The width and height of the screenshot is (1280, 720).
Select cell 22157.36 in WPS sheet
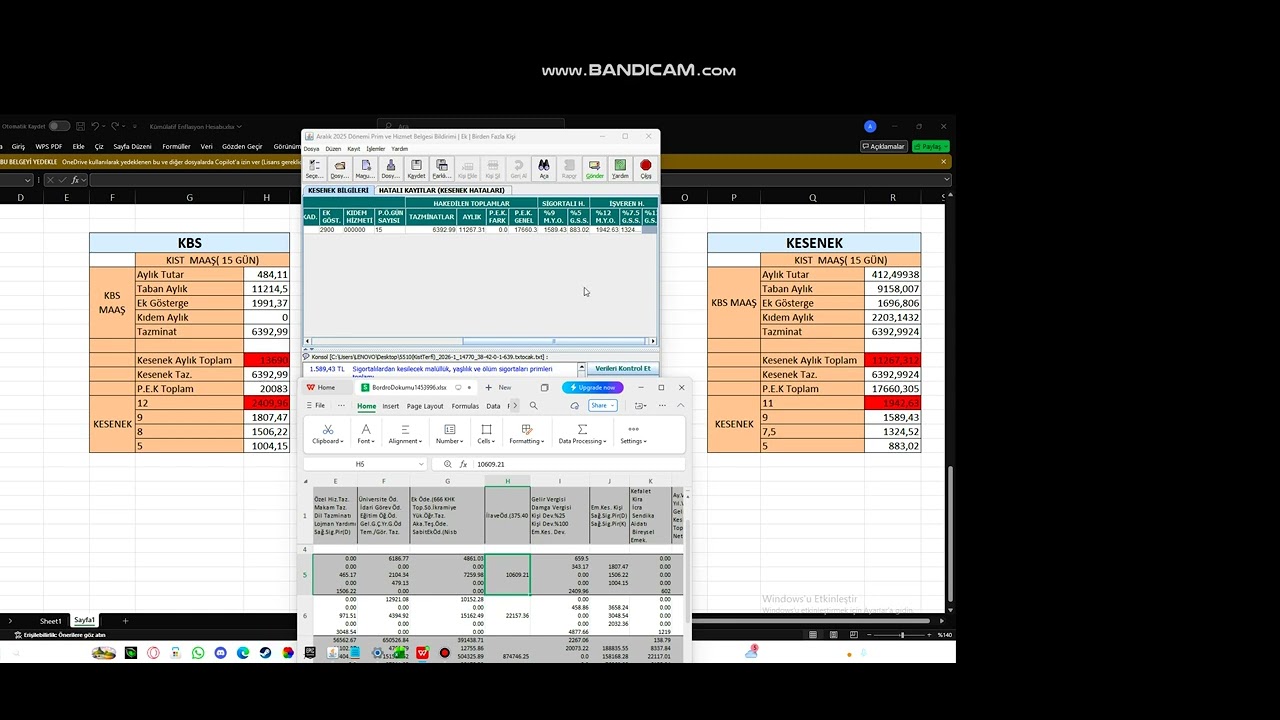pyautogui.click(x=507, y=615)
